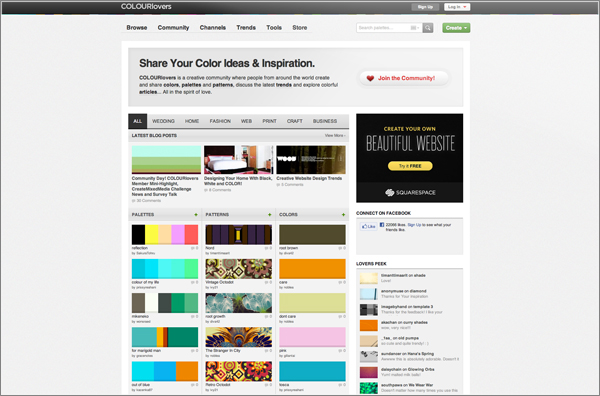Open the green striped blog post thumbnail
The width and height of the screenshot is (600, 396).
(166, 160)
